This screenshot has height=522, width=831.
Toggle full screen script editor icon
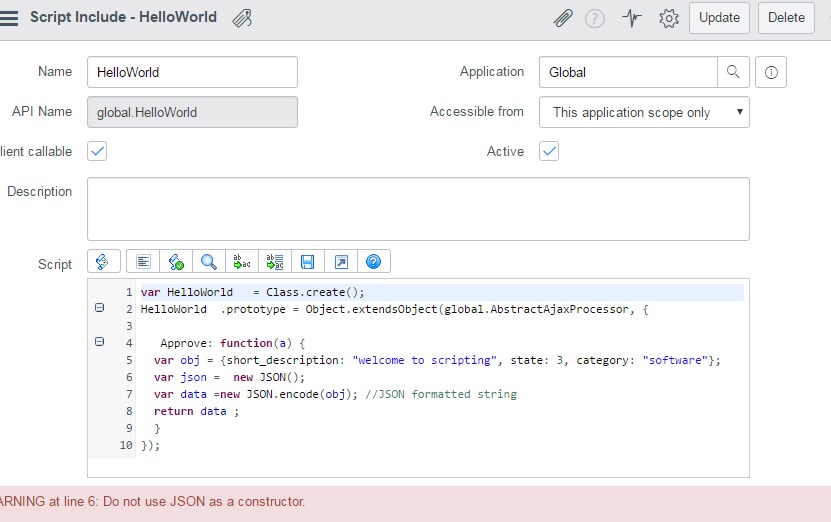[x=341, y=261]
